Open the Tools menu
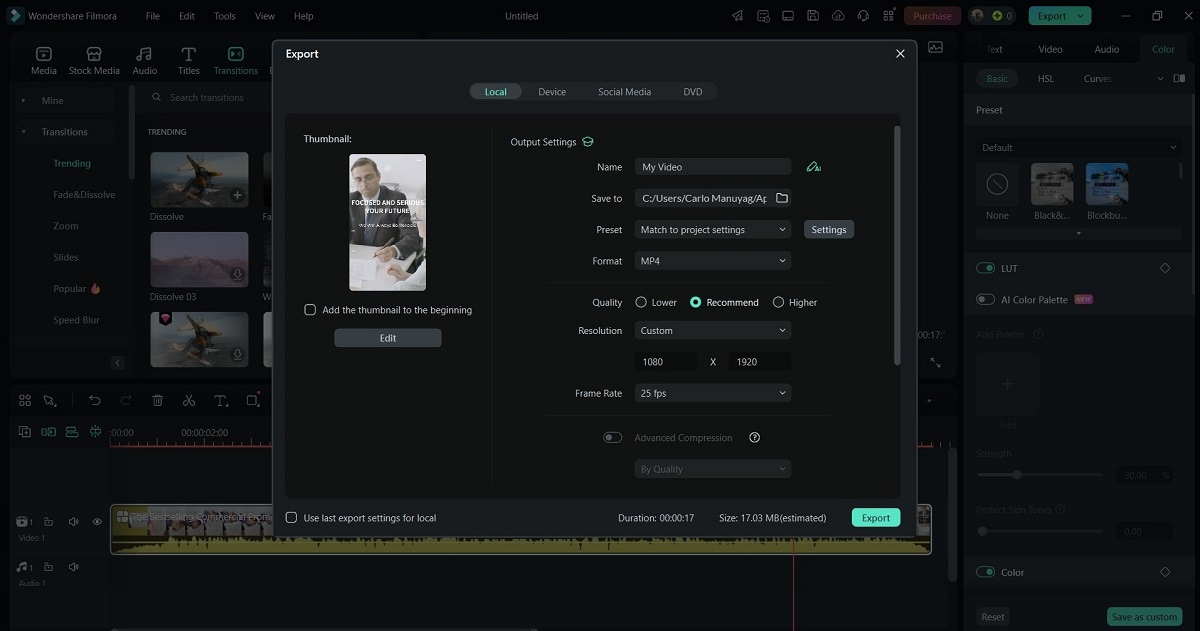 (x=225, y=16)
